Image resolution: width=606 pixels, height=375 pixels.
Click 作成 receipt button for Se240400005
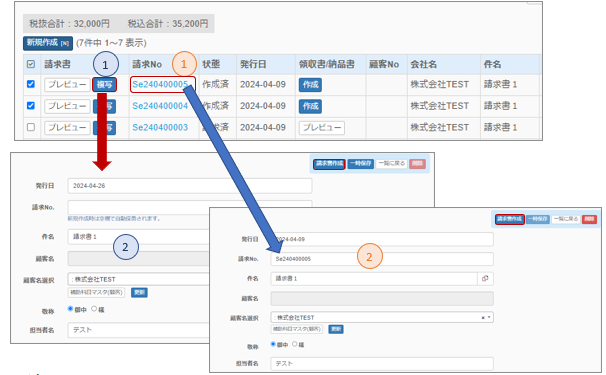[310, 85]
